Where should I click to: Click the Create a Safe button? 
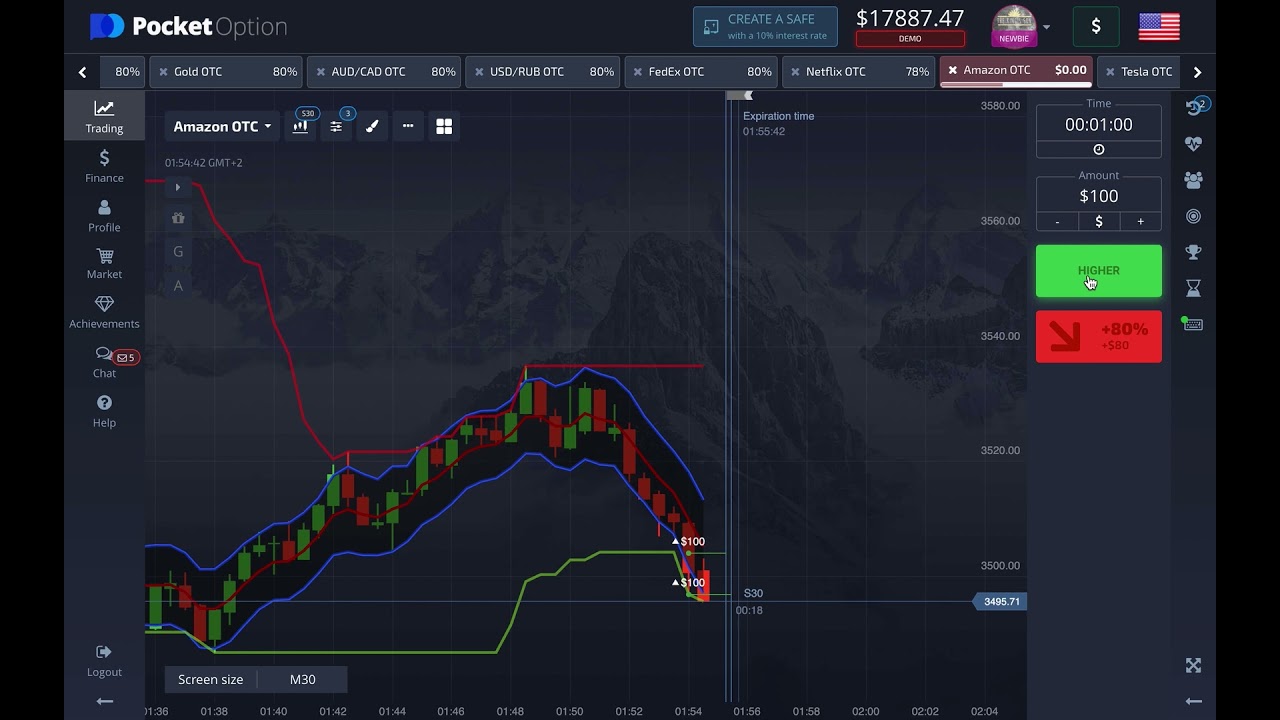click(x=765, y=27)
